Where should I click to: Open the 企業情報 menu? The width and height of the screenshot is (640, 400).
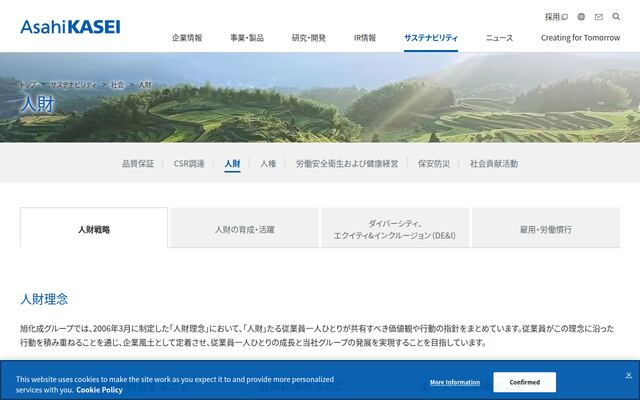tap(187, 38)
